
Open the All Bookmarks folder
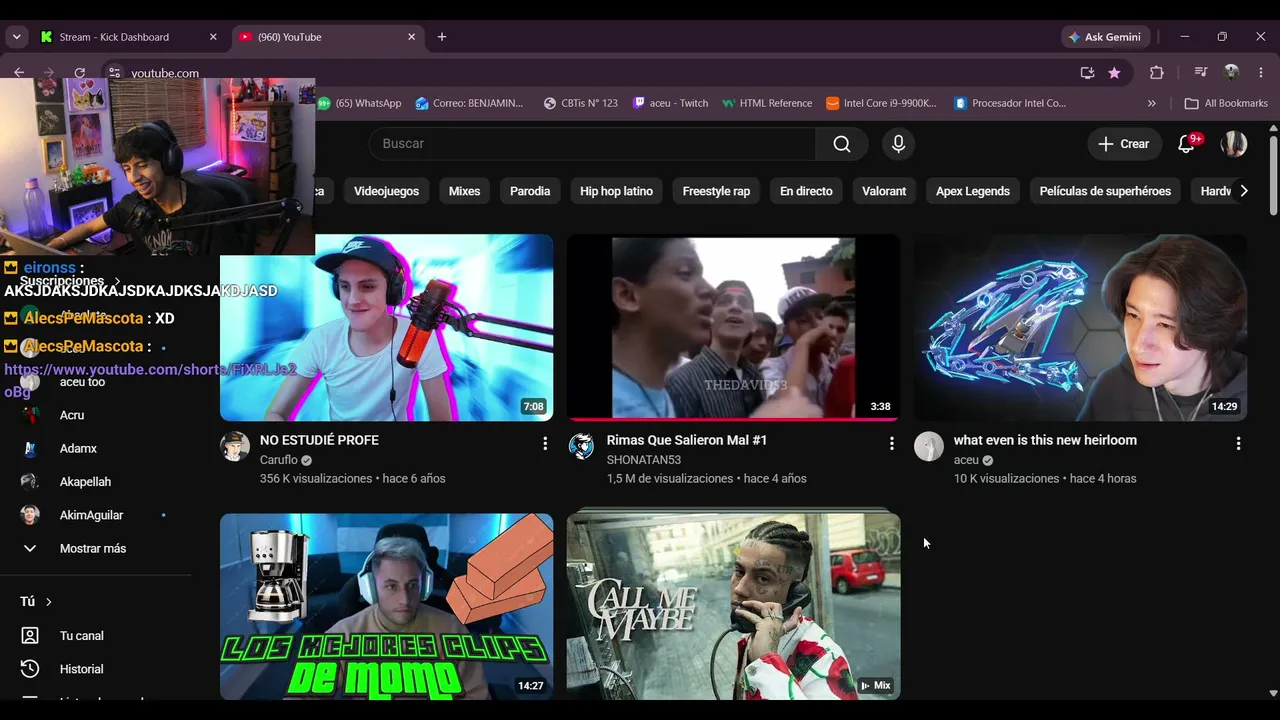(1226, 103)
